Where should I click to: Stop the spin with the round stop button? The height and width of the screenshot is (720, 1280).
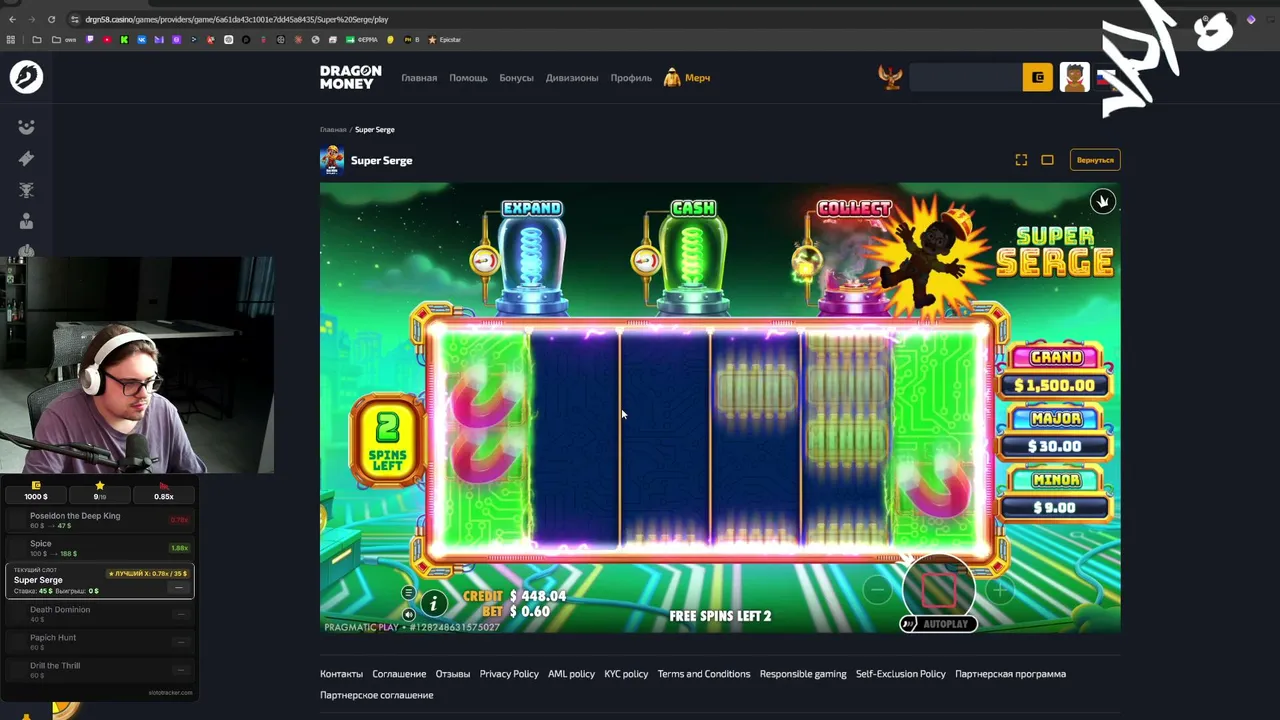(x=938, y=590)
